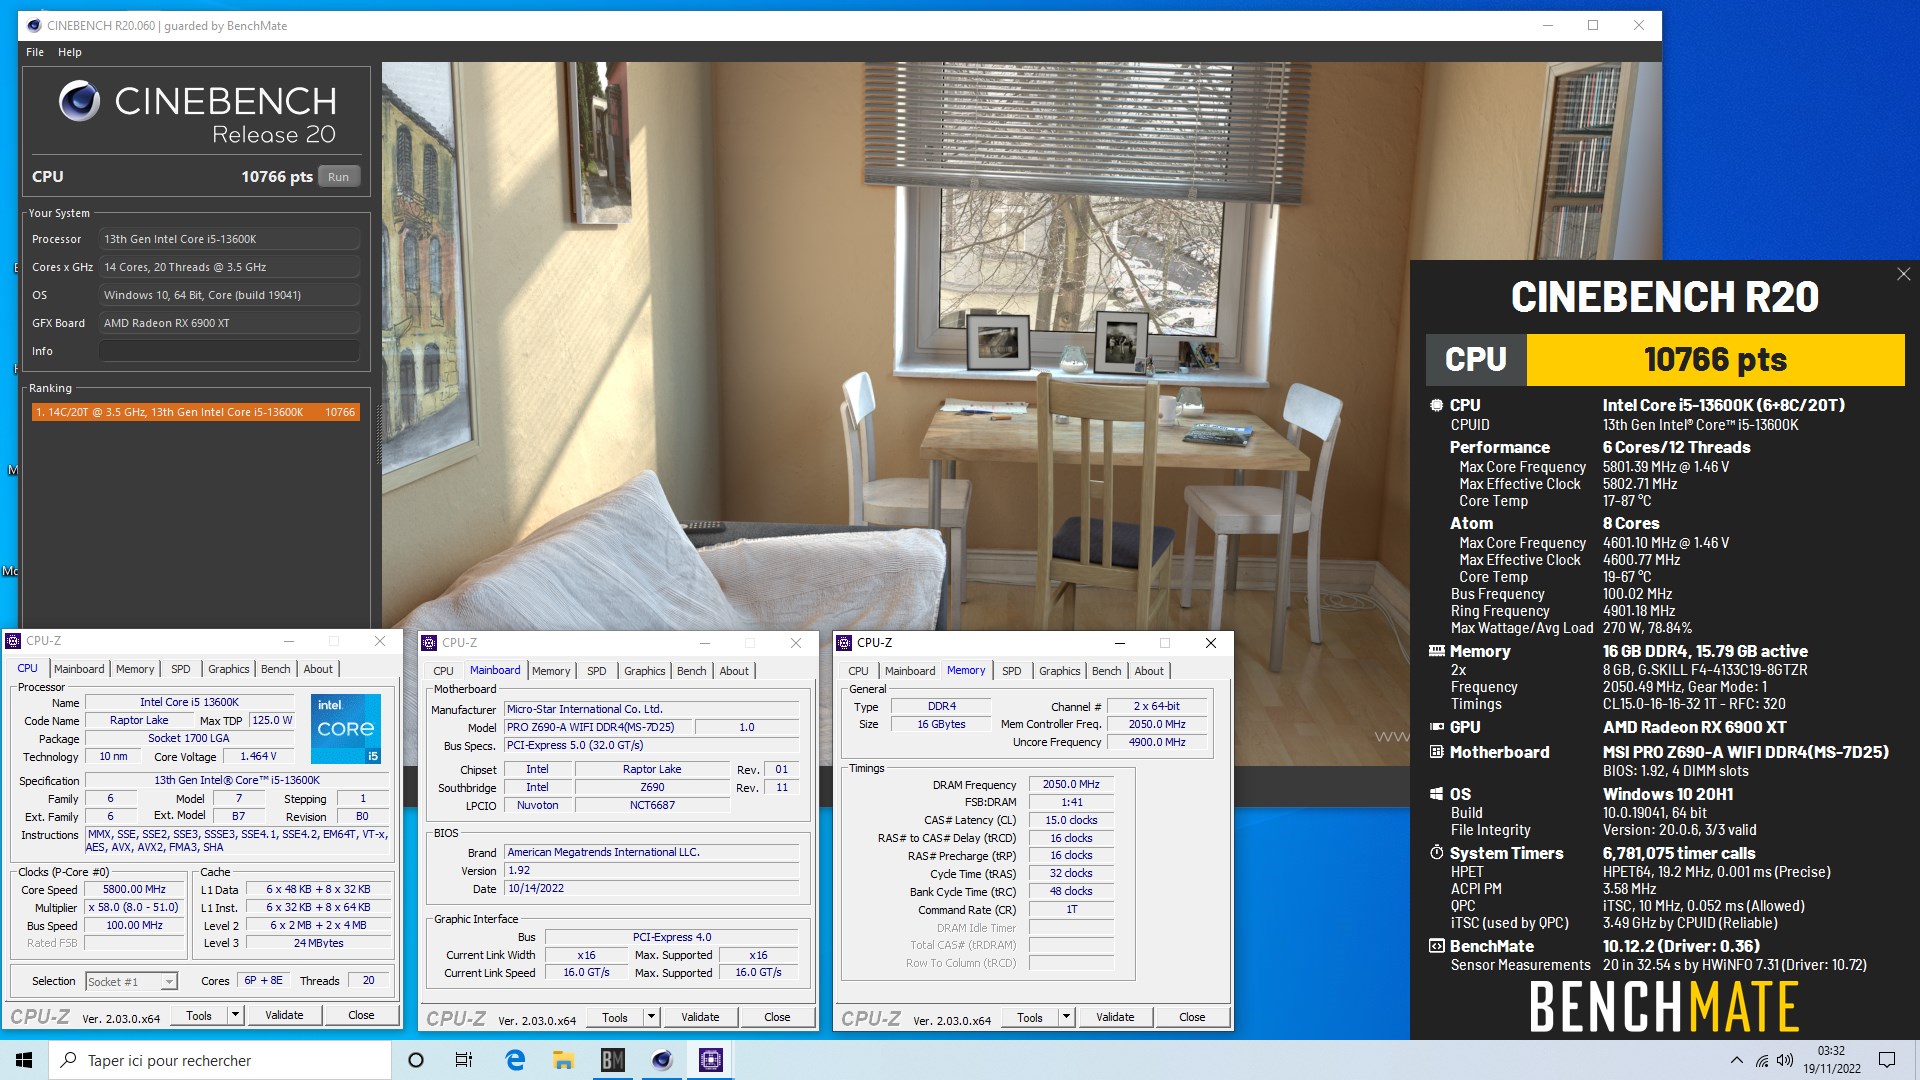Open the File menu in Cinebench
This screenshot has width=1920, height=1080.
[x=35, y=52]
